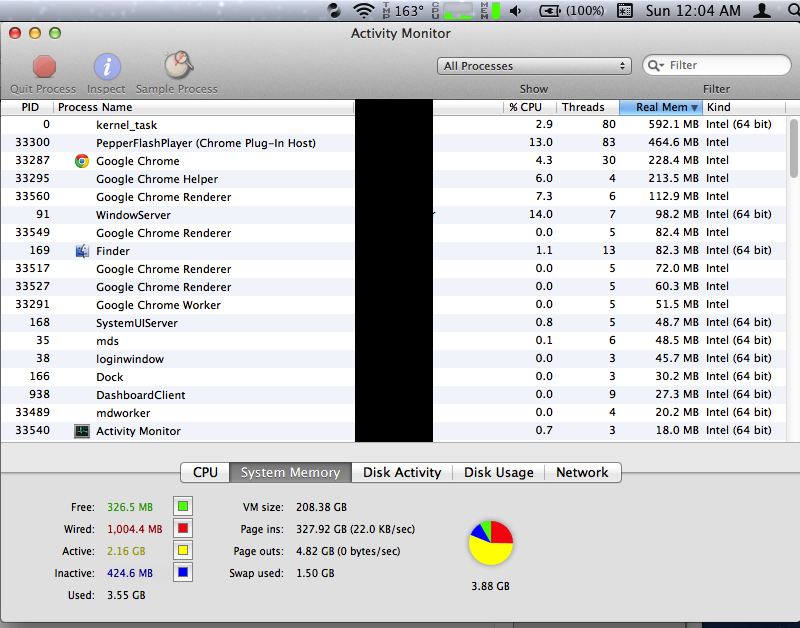Click the 14.0 CPU value for WindowServer
The width and height of the screenshot is (800, 628).
point(541,214)
